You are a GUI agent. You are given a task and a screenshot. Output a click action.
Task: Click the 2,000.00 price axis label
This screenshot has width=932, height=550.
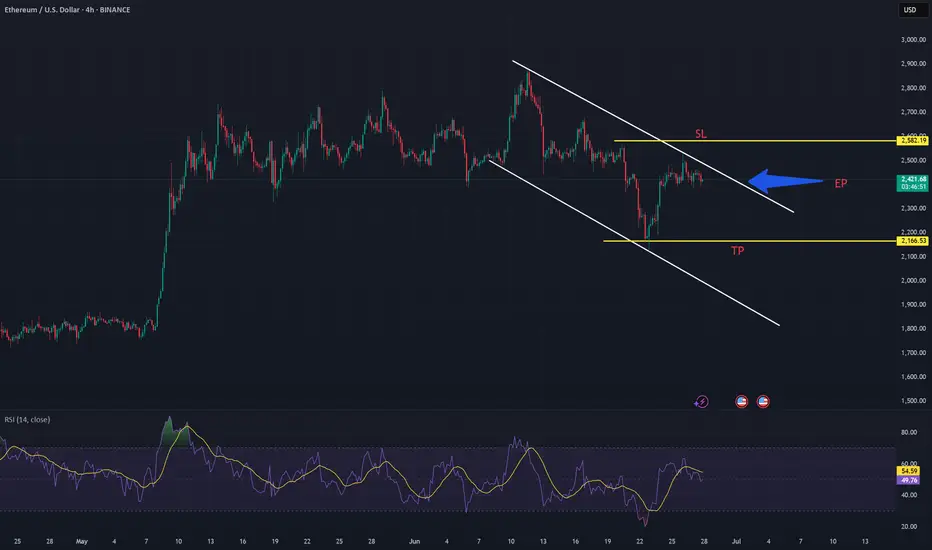coord(914,281)
